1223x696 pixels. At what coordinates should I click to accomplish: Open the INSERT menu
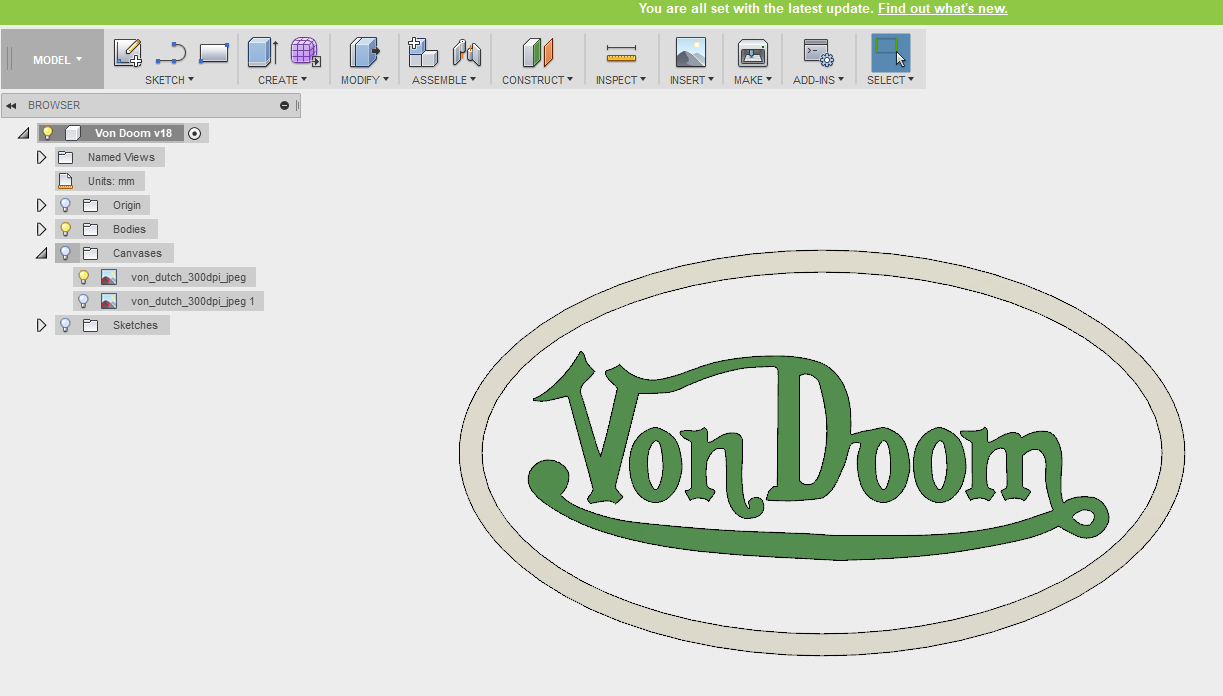coord(691,80)
